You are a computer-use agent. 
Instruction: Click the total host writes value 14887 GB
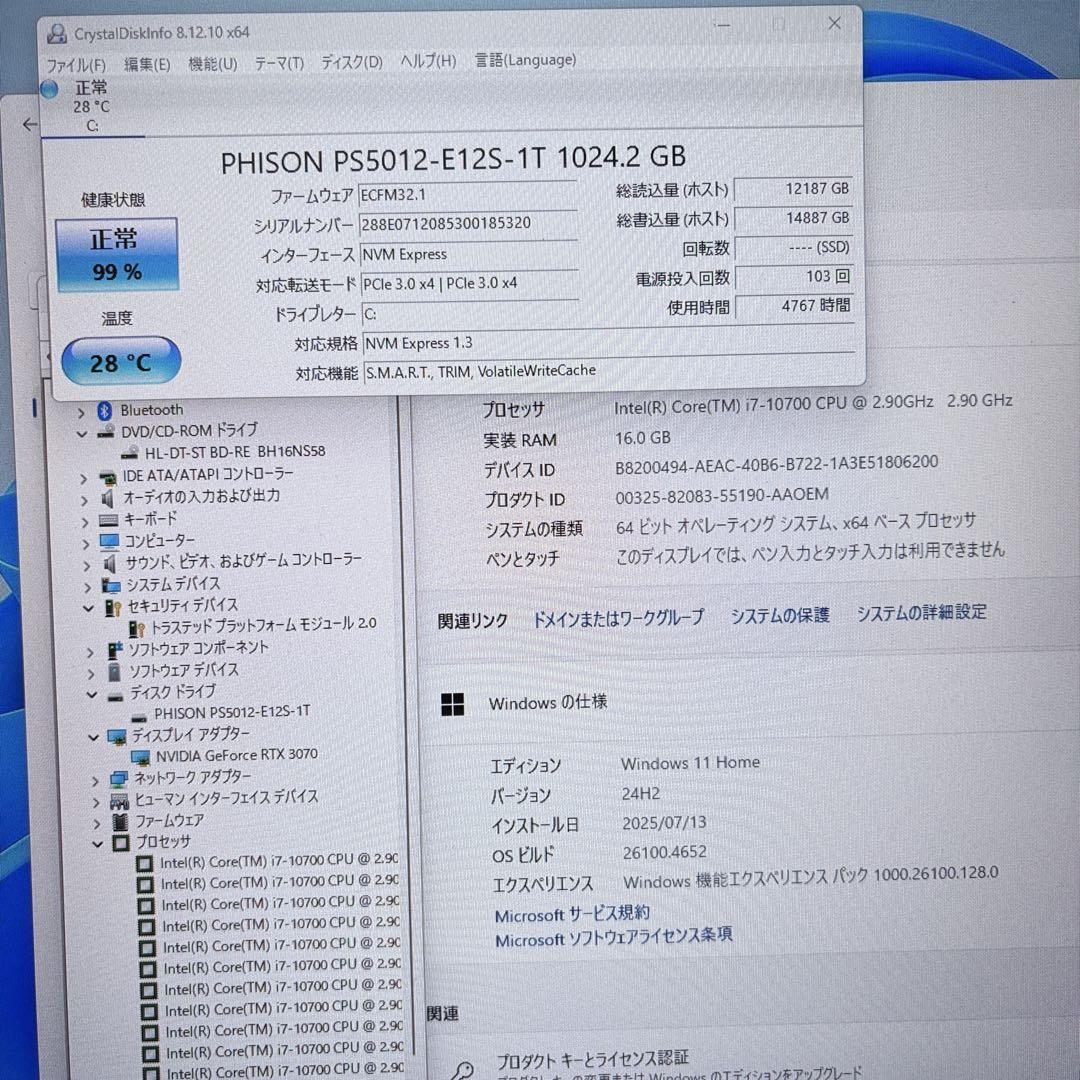pyautogui.click(x=793, y=218)
